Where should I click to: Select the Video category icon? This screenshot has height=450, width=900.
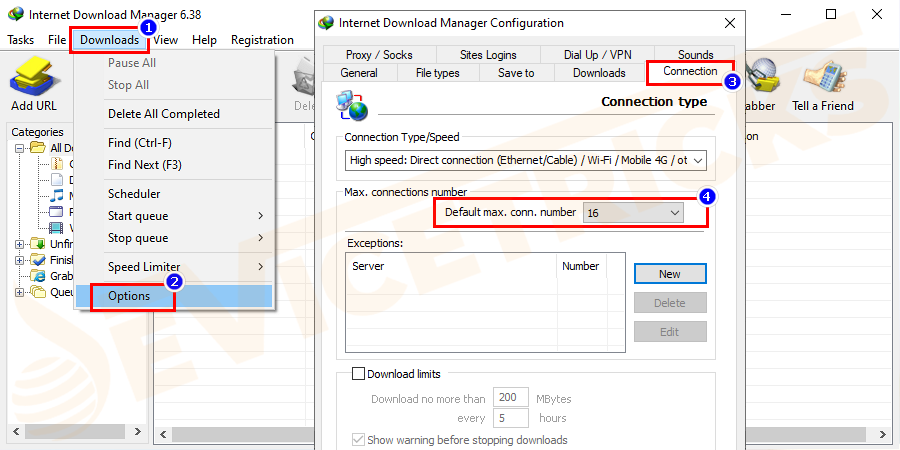[x=56, y=228]
